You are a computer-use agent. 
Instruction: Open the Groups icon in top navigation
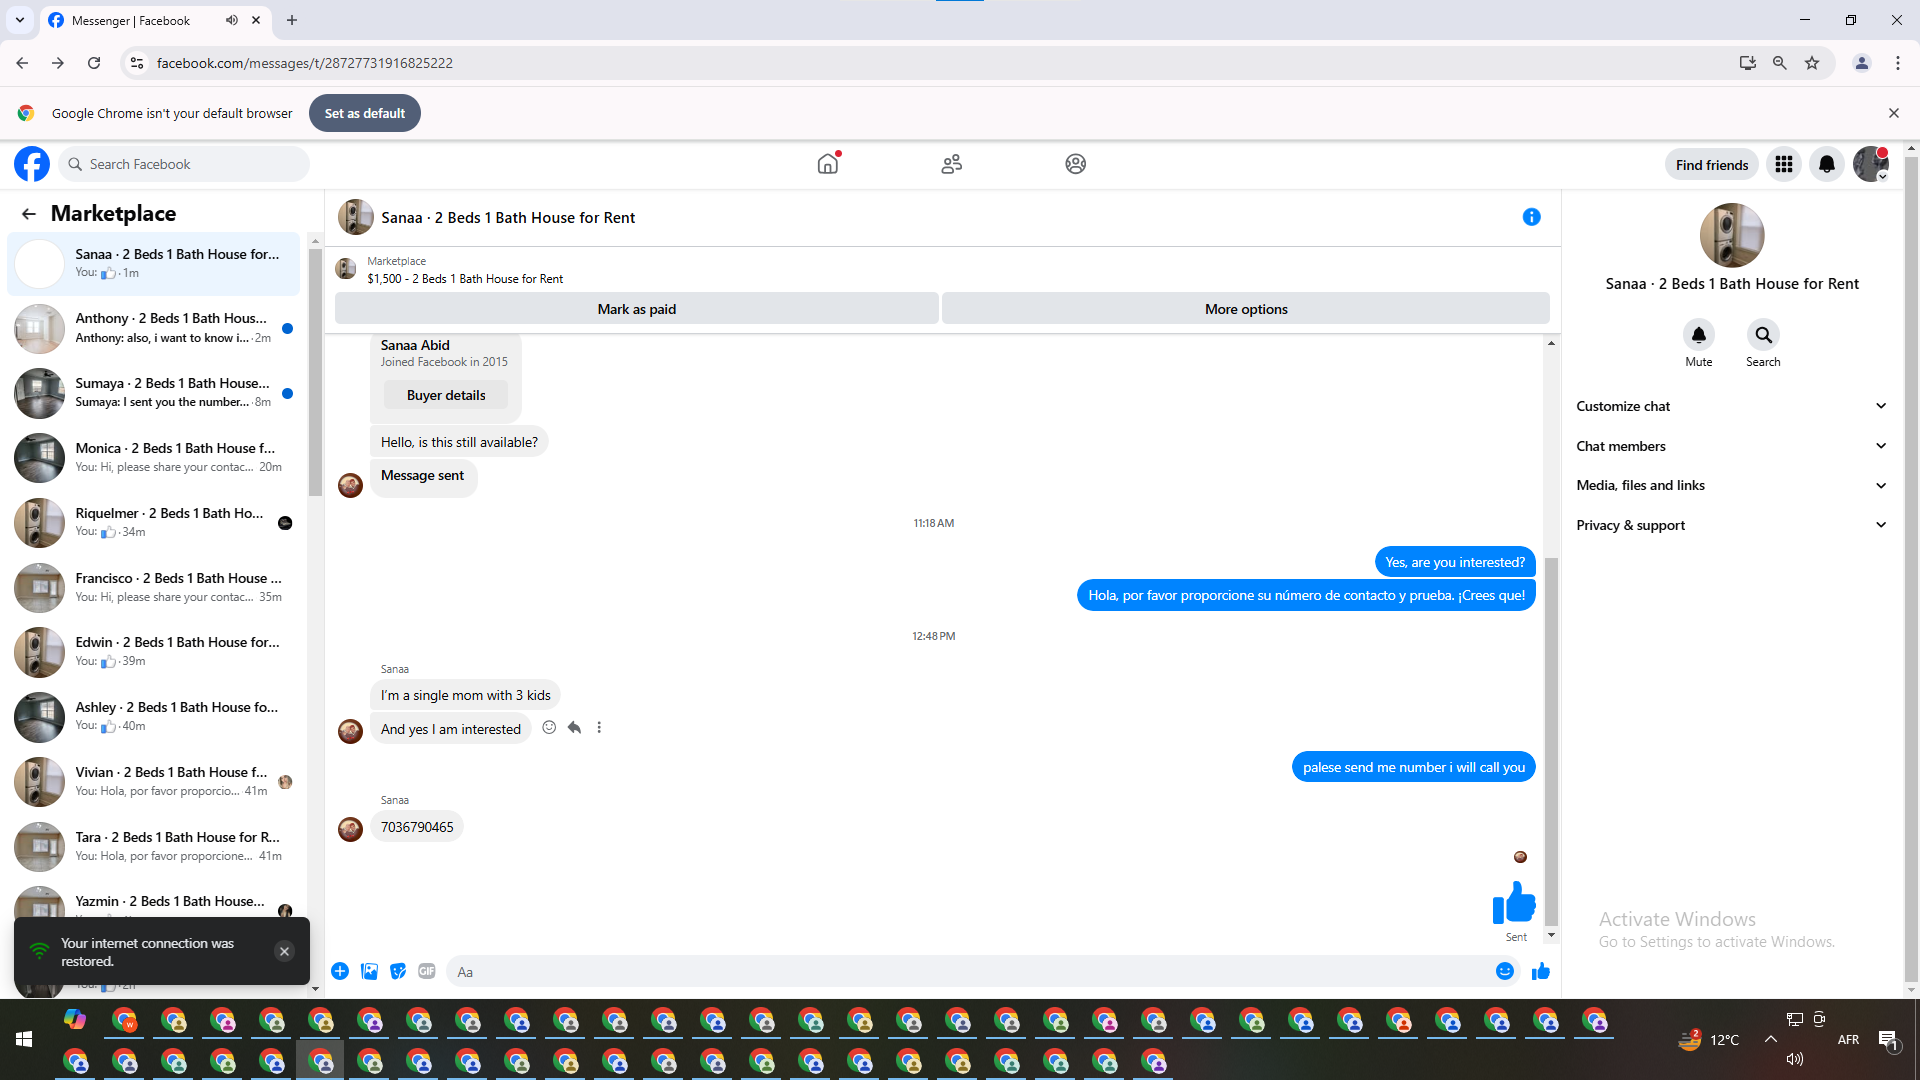pos(1075,164)
